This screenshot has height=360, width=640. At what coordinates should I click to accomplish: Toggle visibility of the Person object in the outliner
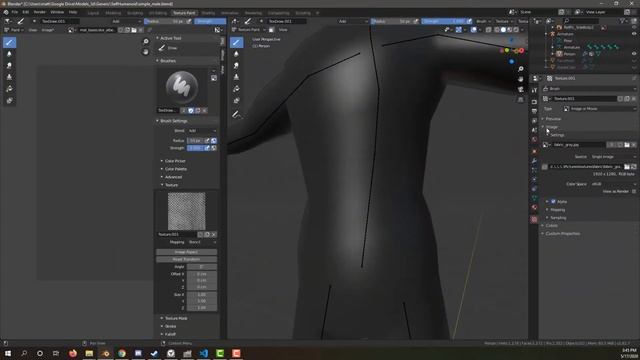coord(634,53)
